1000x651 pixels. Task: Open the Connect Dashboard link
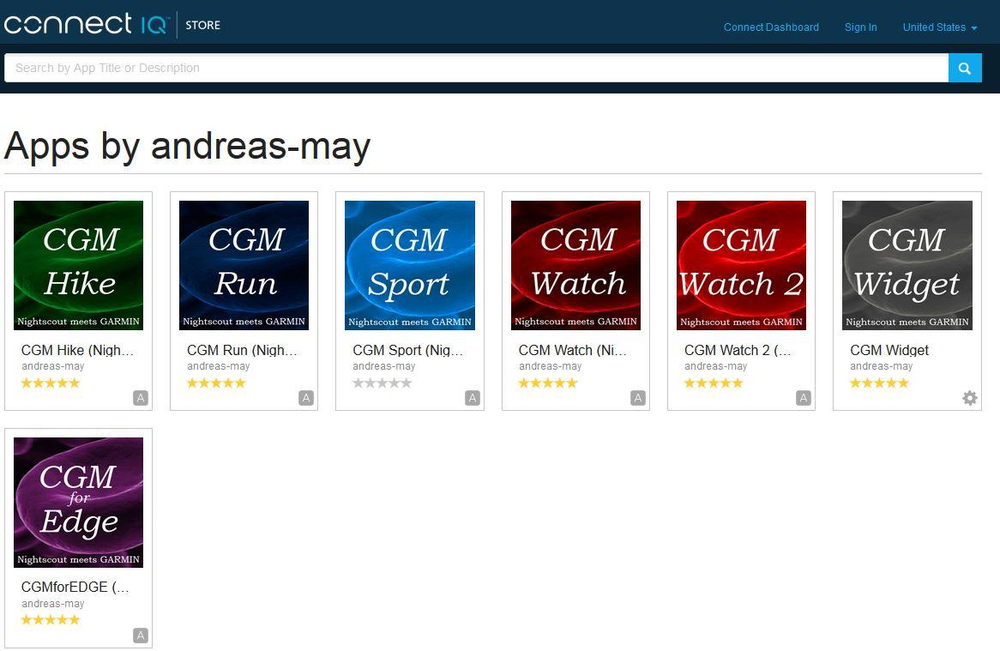point(771,27)
